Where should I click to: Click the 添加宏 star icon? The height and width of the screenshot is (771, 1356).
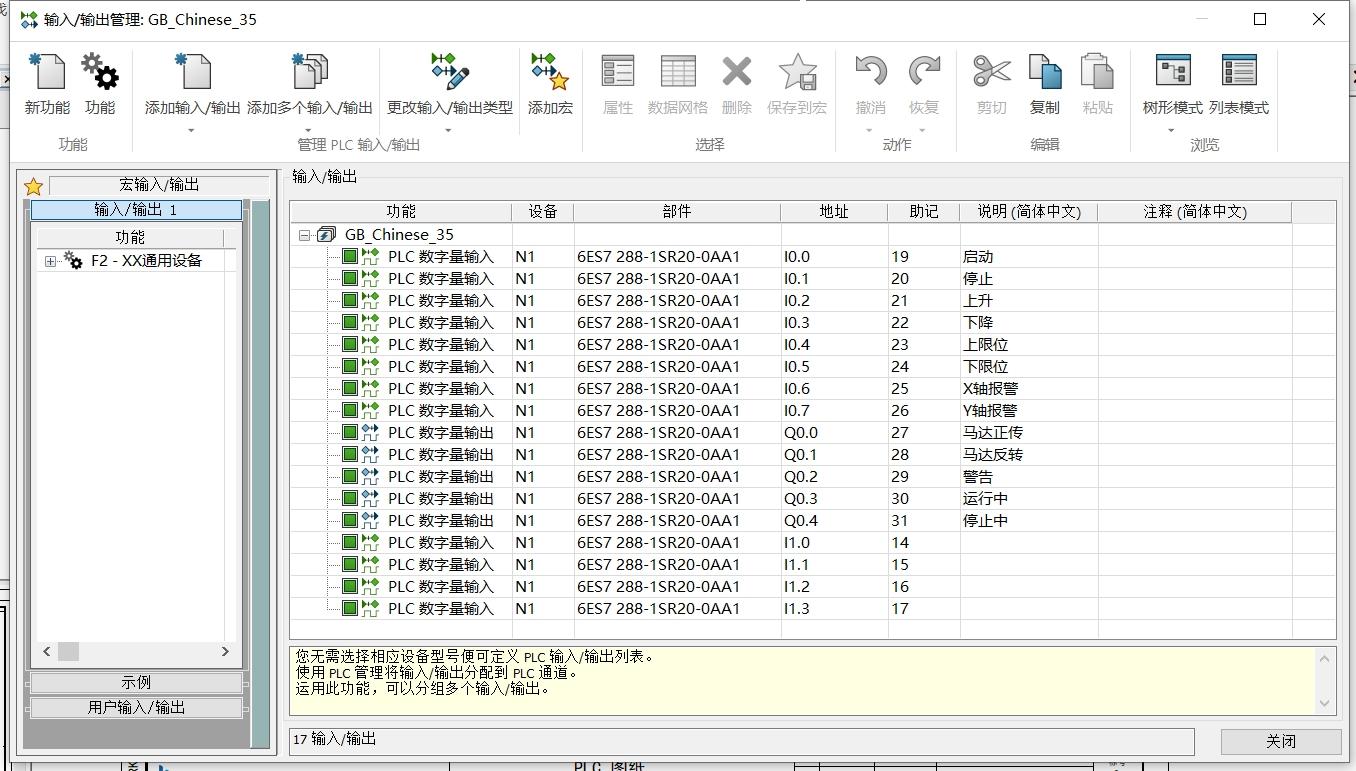click(x=550, y=72)
